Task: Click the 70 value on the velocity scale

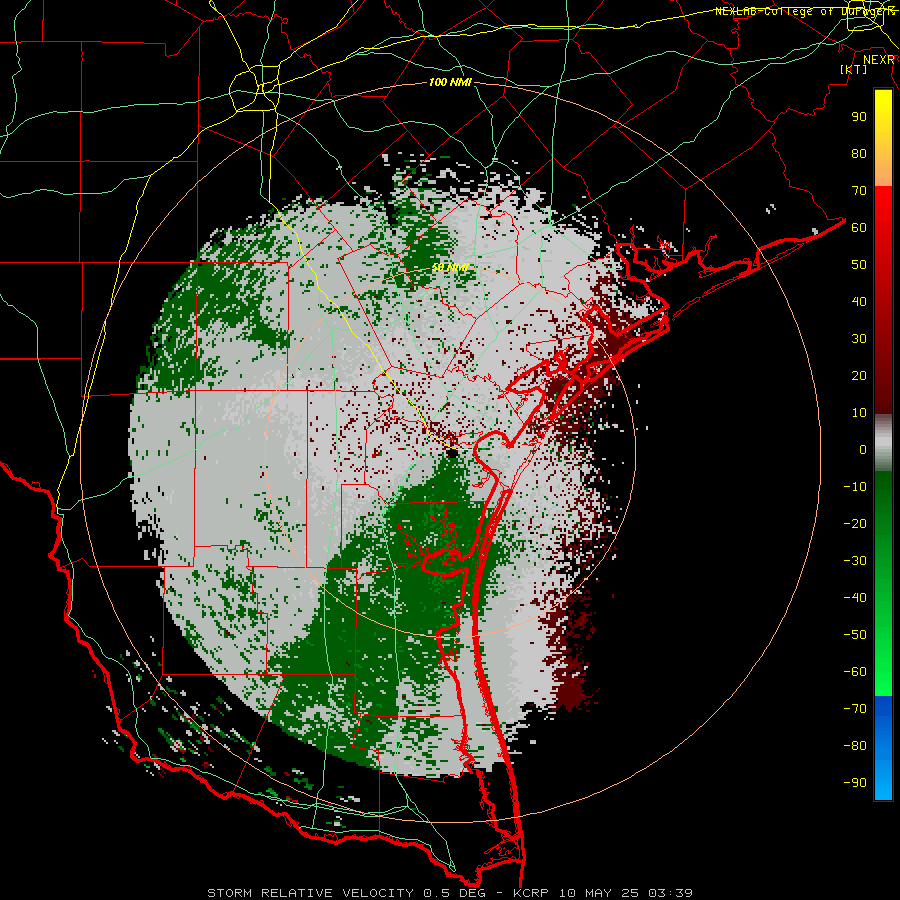Action: (x=859, y=191)
